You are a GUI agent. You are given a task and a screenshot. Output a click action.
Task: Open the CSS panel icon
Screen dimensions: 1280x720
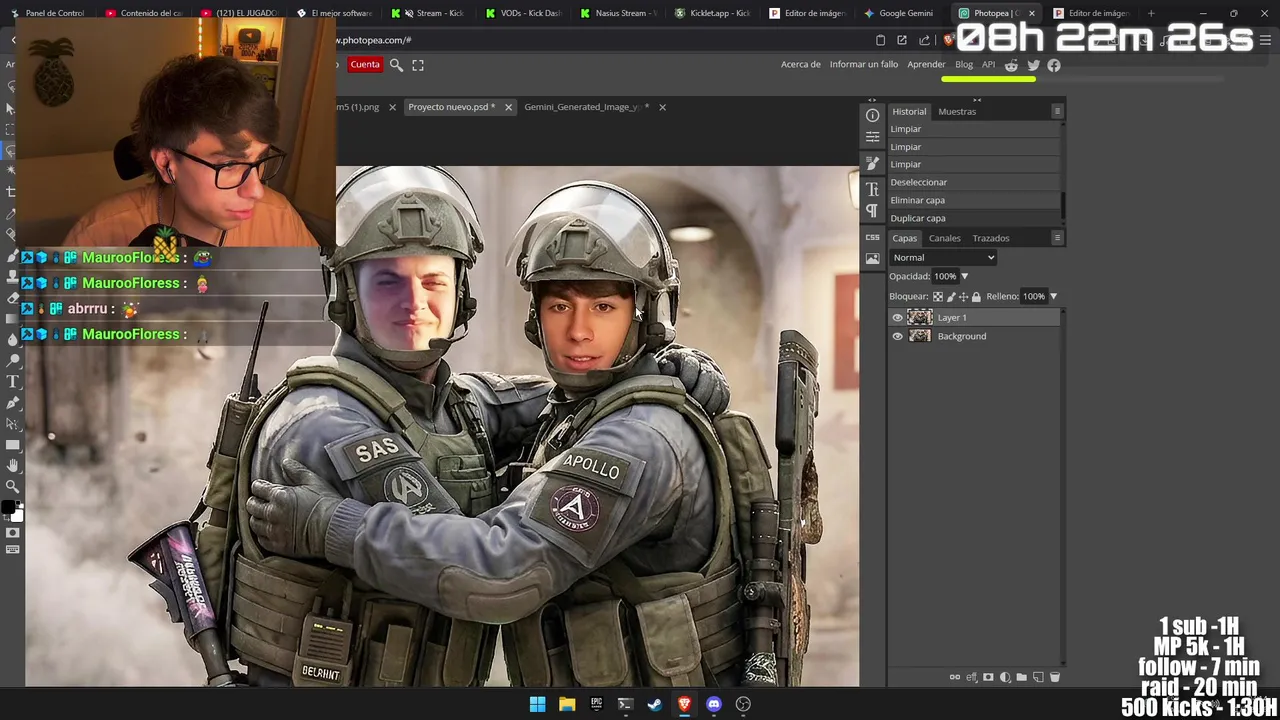tap(872, 237)
